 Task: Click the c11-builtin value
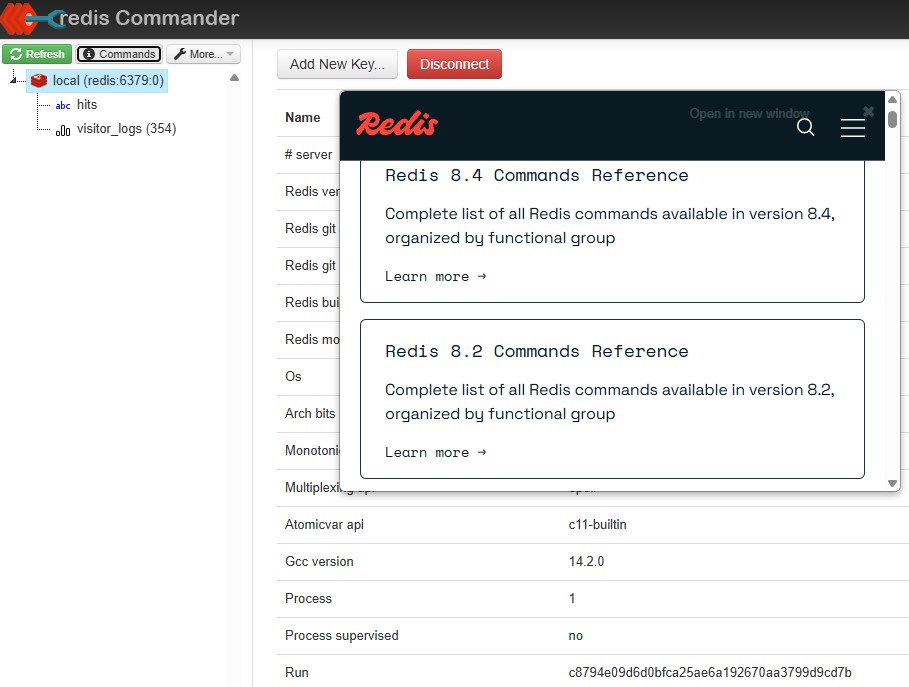(597, 525)
